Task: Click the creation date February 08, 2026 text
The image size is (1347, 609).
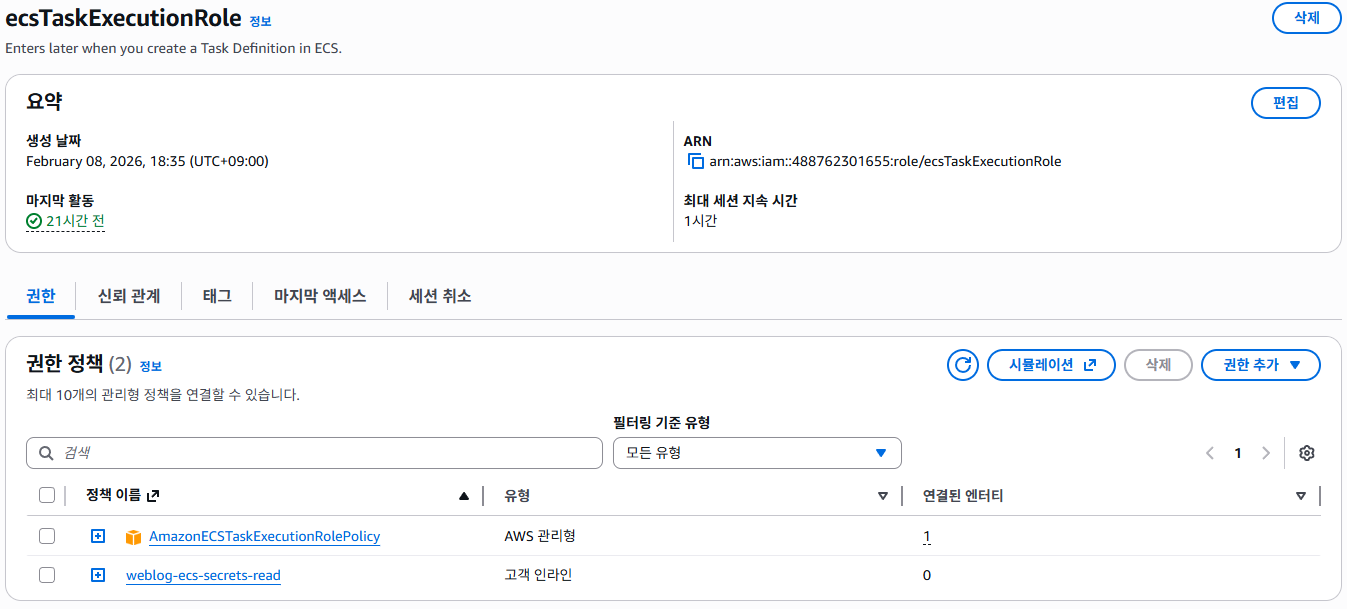Action: pyautogui.click(x=147, y=161)
